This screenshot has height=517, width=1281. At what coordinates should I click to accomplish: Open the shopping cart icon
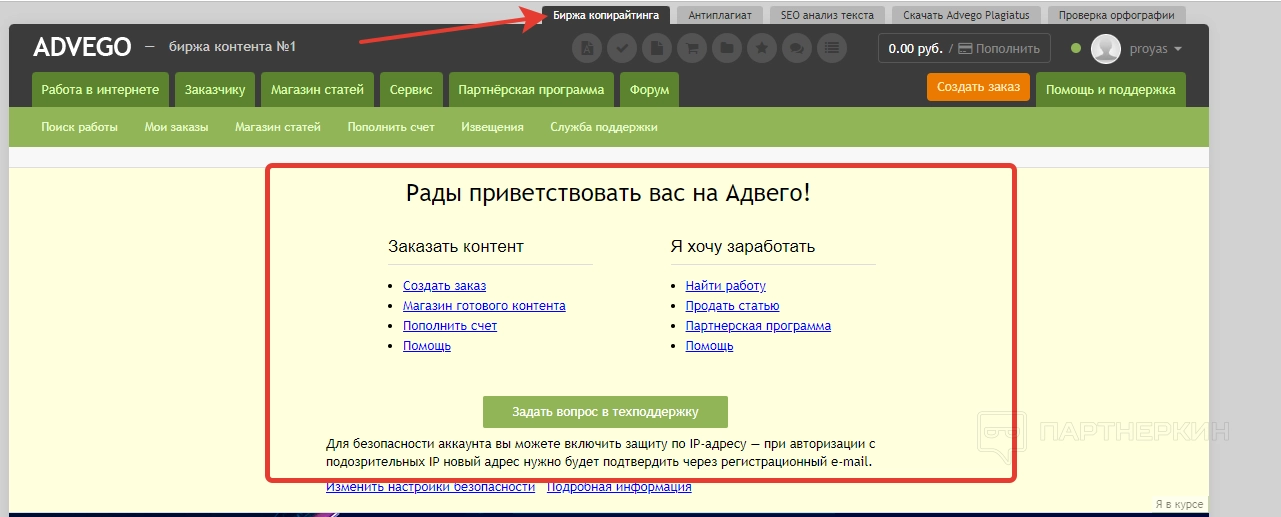pyautogui.click(x=692, y=47)
